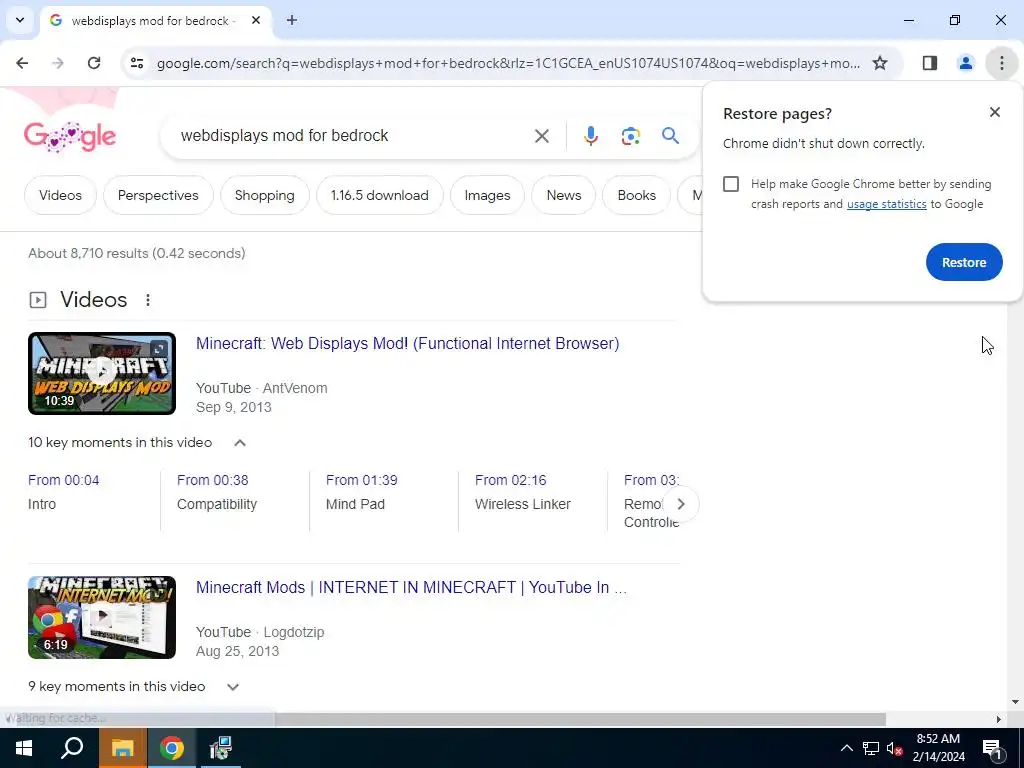Switch to News results
The width and height of the screenshot is (1024, 768).
pyautogui.click(x=564, y=195)
